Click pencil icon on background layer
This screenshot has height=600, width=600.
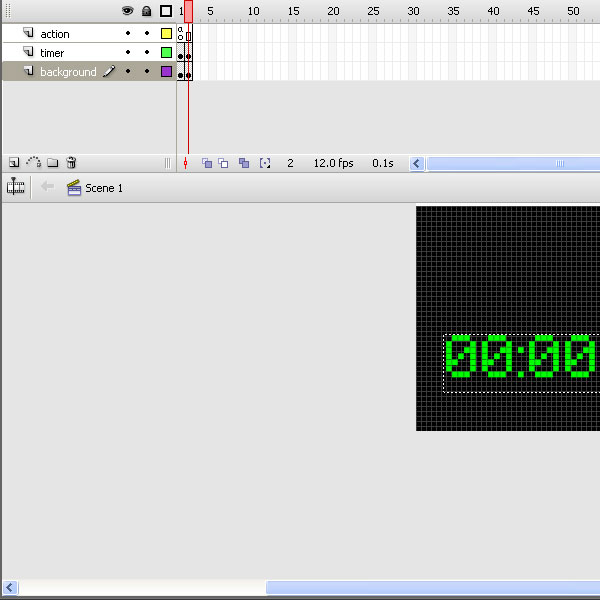tap(109, 71)
